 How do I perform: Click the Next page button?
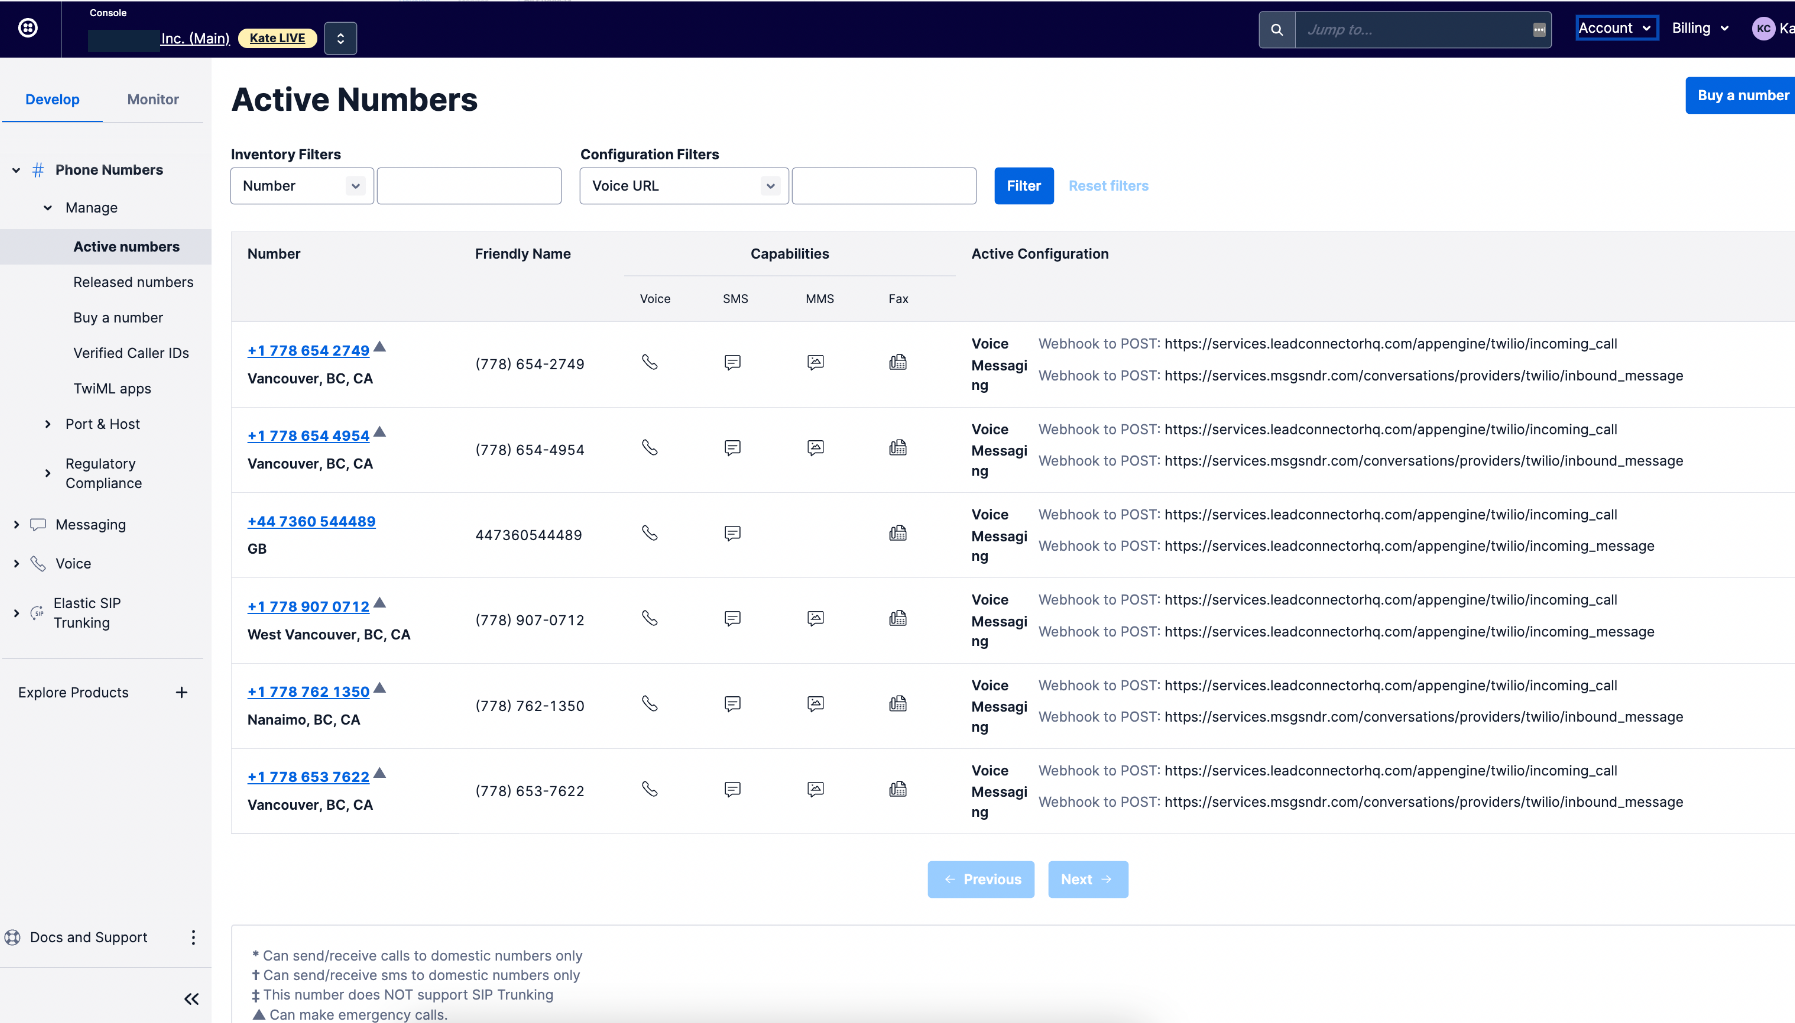[x=1088, y=880]
